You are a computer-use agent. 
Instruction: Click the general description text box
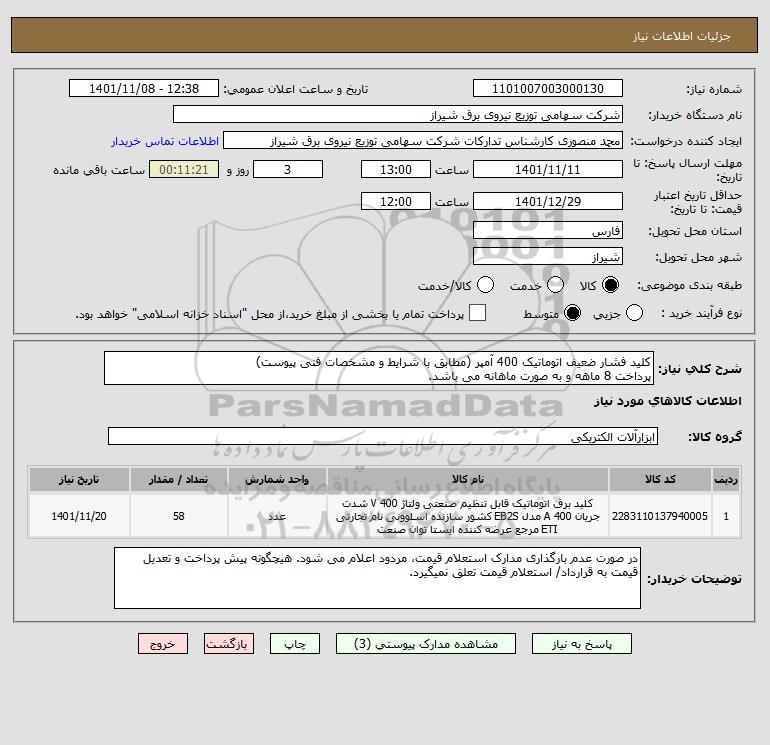tap(379, 368)
